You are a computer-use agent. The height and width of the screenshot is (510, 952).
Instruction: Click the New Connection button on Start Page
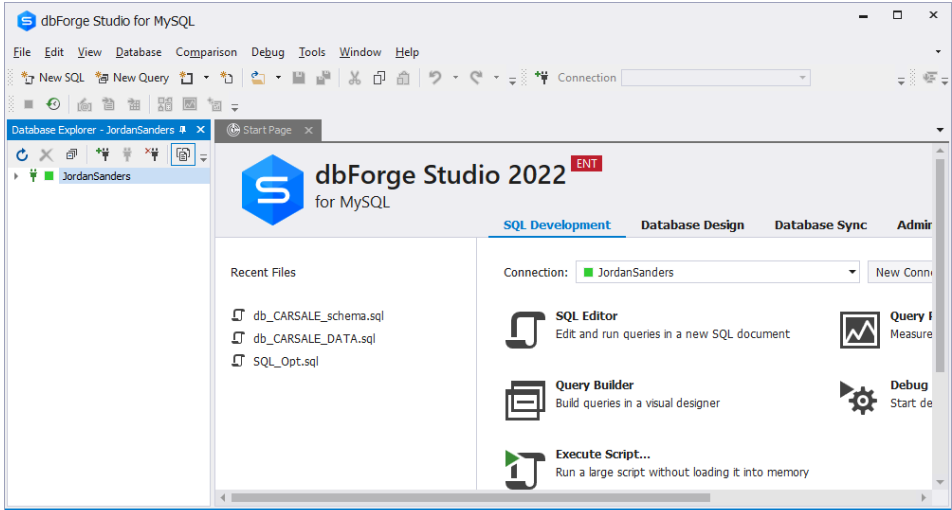900,272
